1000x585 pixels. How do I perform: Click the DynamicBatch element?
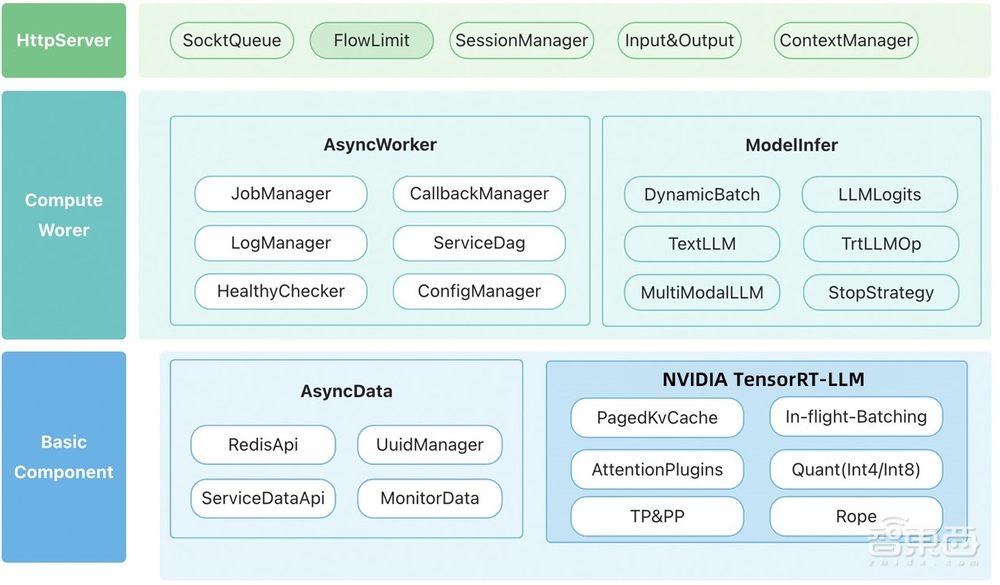point(701,194)
